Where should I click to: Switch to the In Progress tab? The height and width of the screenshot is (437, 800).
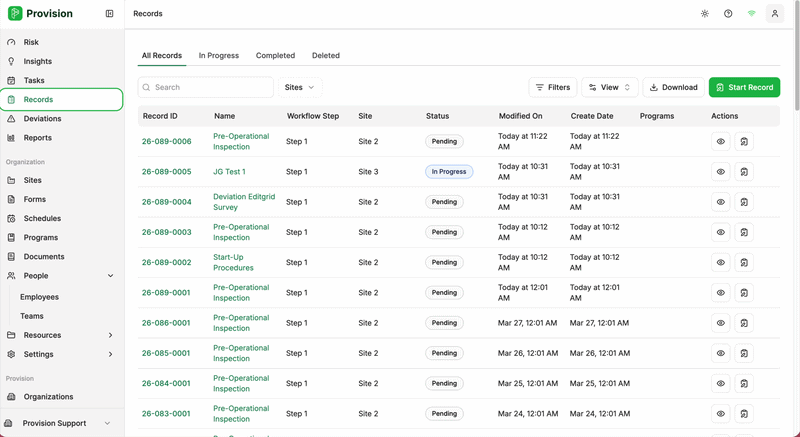pos(218,56)
